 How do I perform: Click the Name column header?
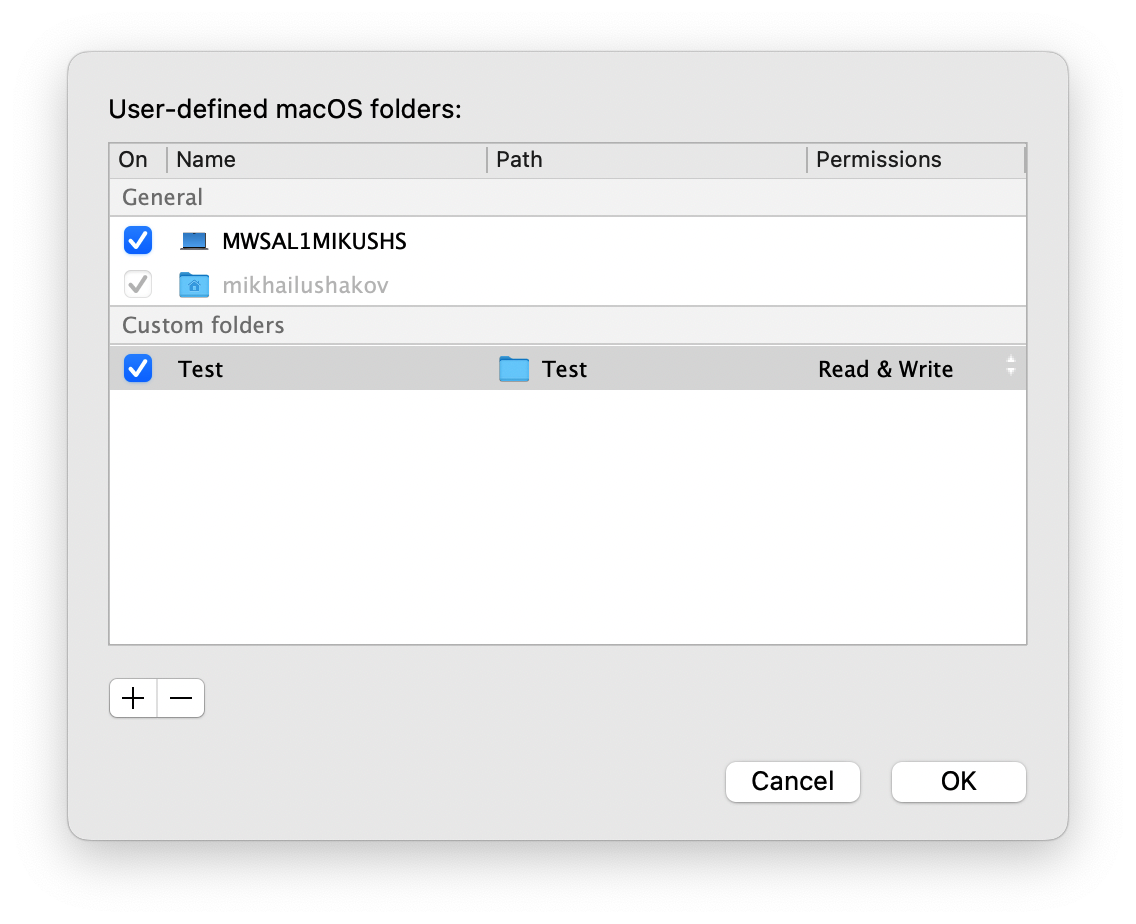pos(206,160)
